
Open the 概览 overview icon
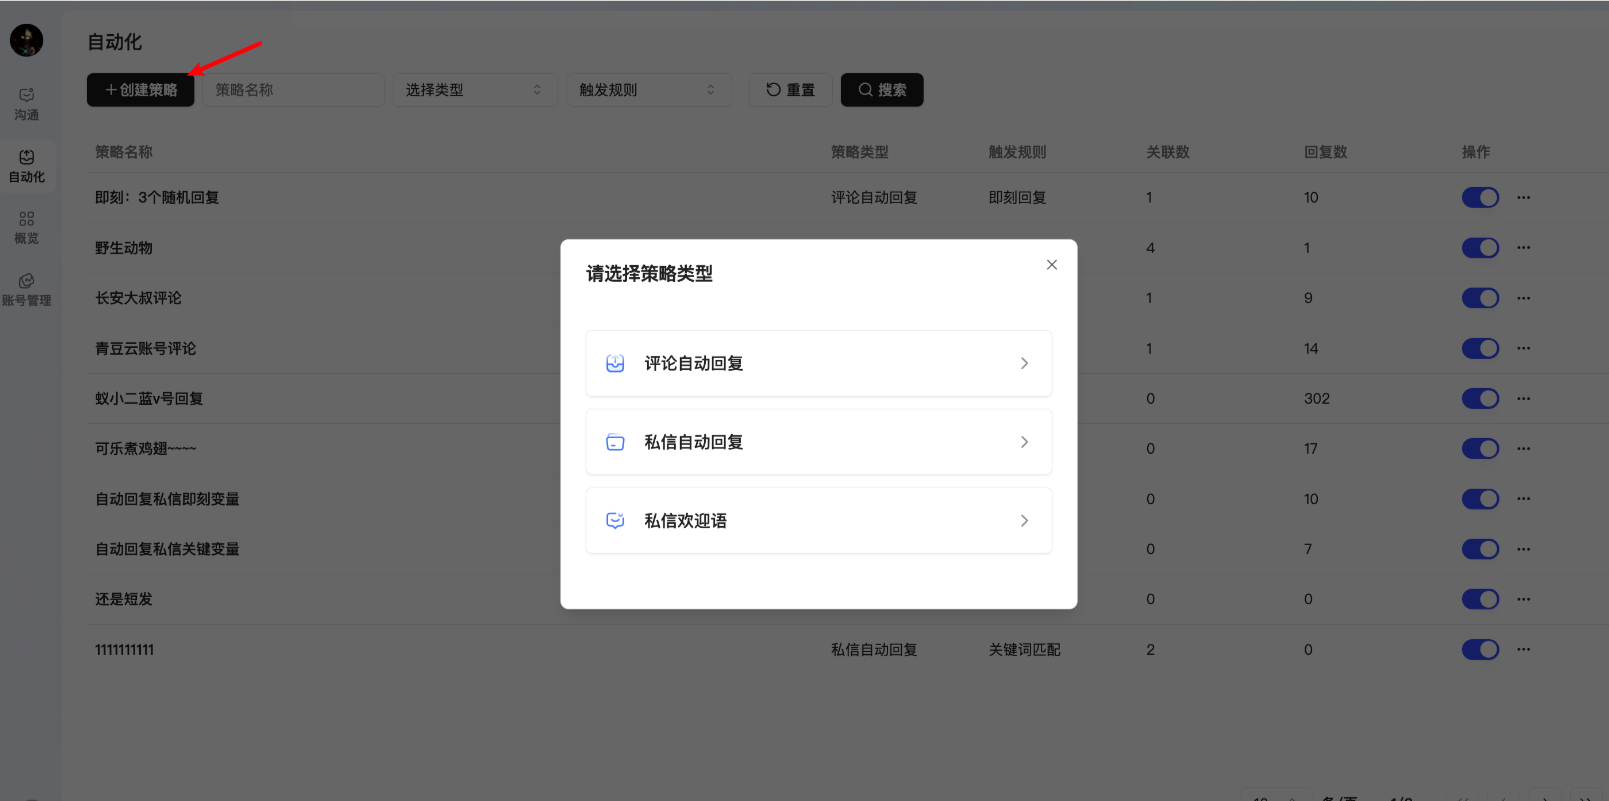coord(27,227)
